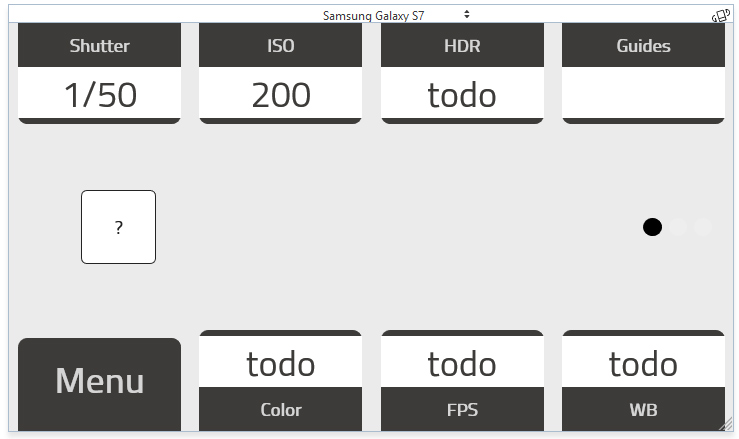Tap the FPS label

click(462, 410)
